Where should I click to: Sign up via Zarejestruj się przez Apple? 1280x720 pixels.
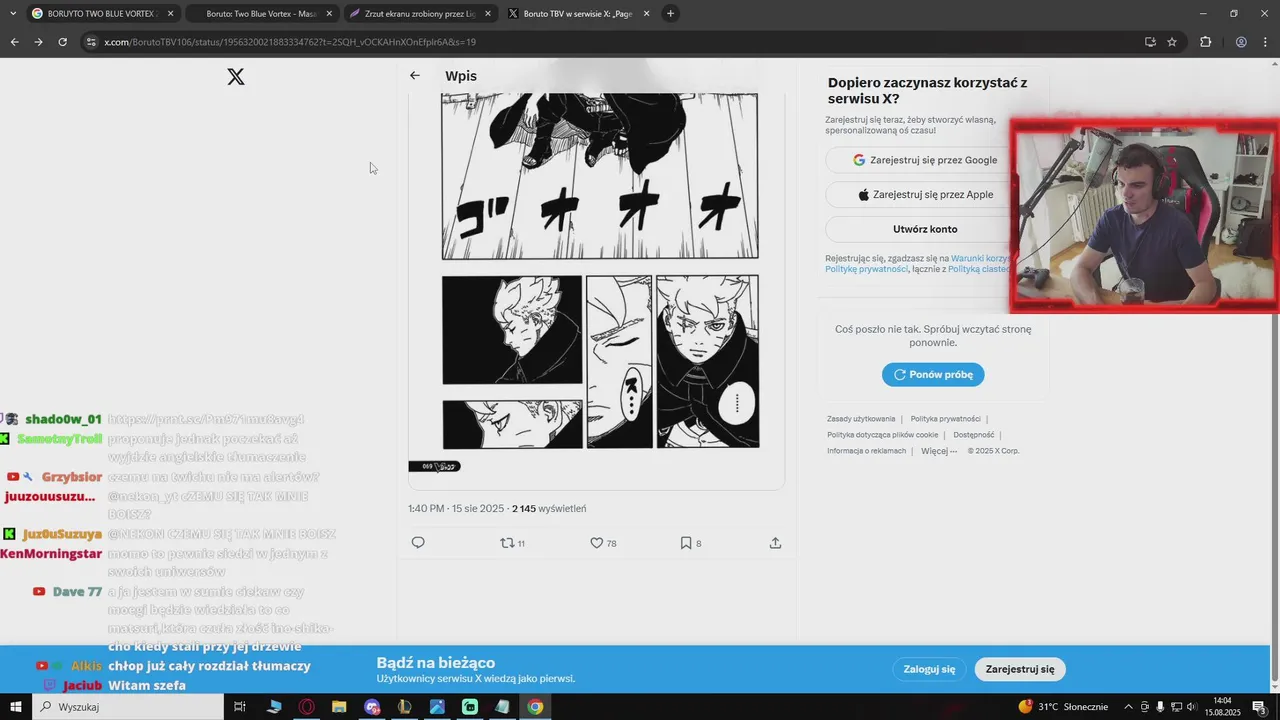[x=925, y=195]
